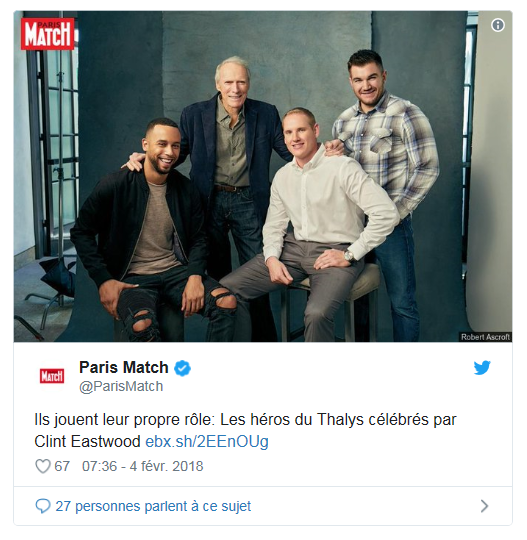Click the Robert Ascroft photo credit
The height and width of the screenshot is (540, 527).
(485, 337)
